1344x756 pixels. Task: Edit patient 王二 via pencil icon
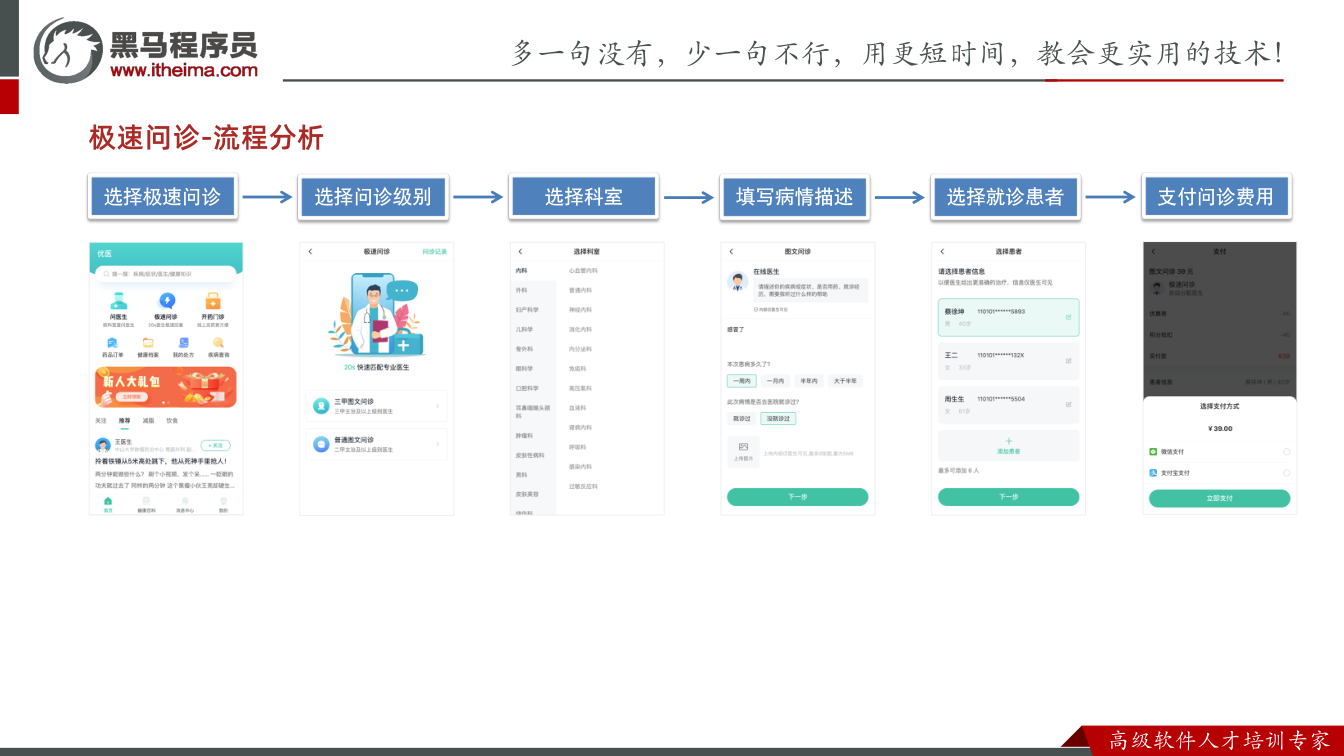pyautogui.click(x=1068, y=360)
